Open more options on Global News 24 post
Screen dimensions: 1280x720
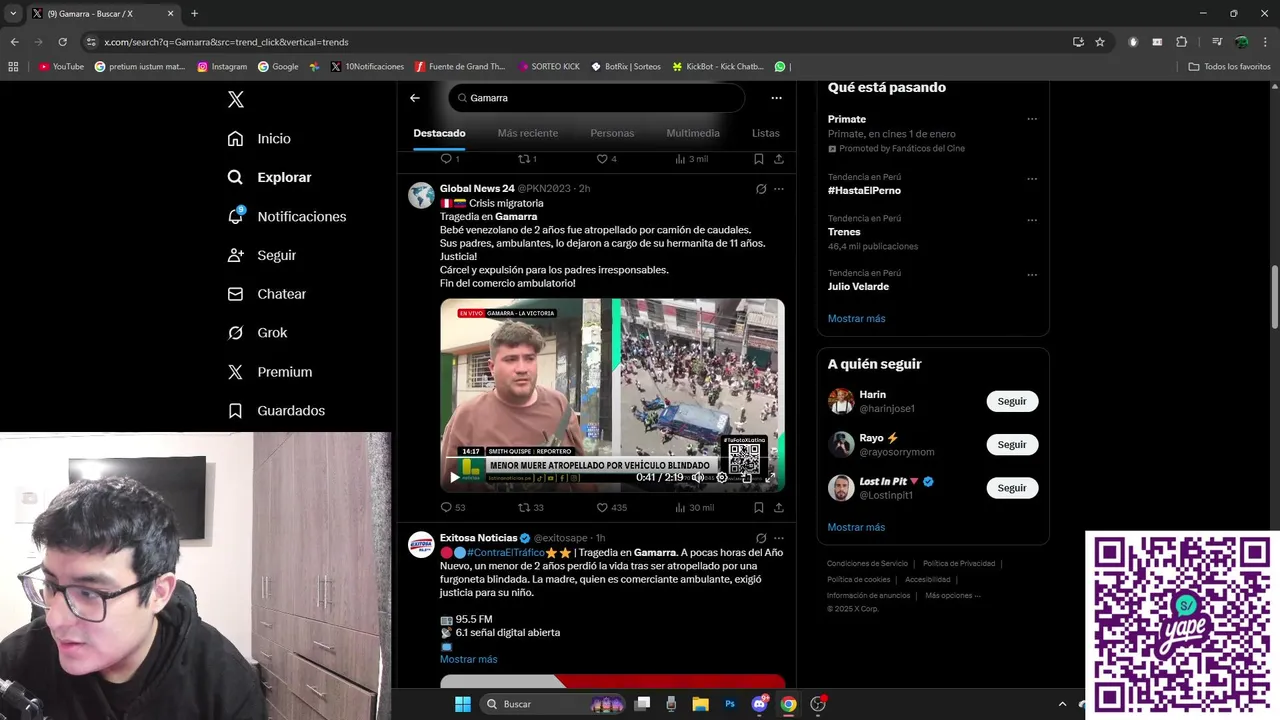click(779, 188)
